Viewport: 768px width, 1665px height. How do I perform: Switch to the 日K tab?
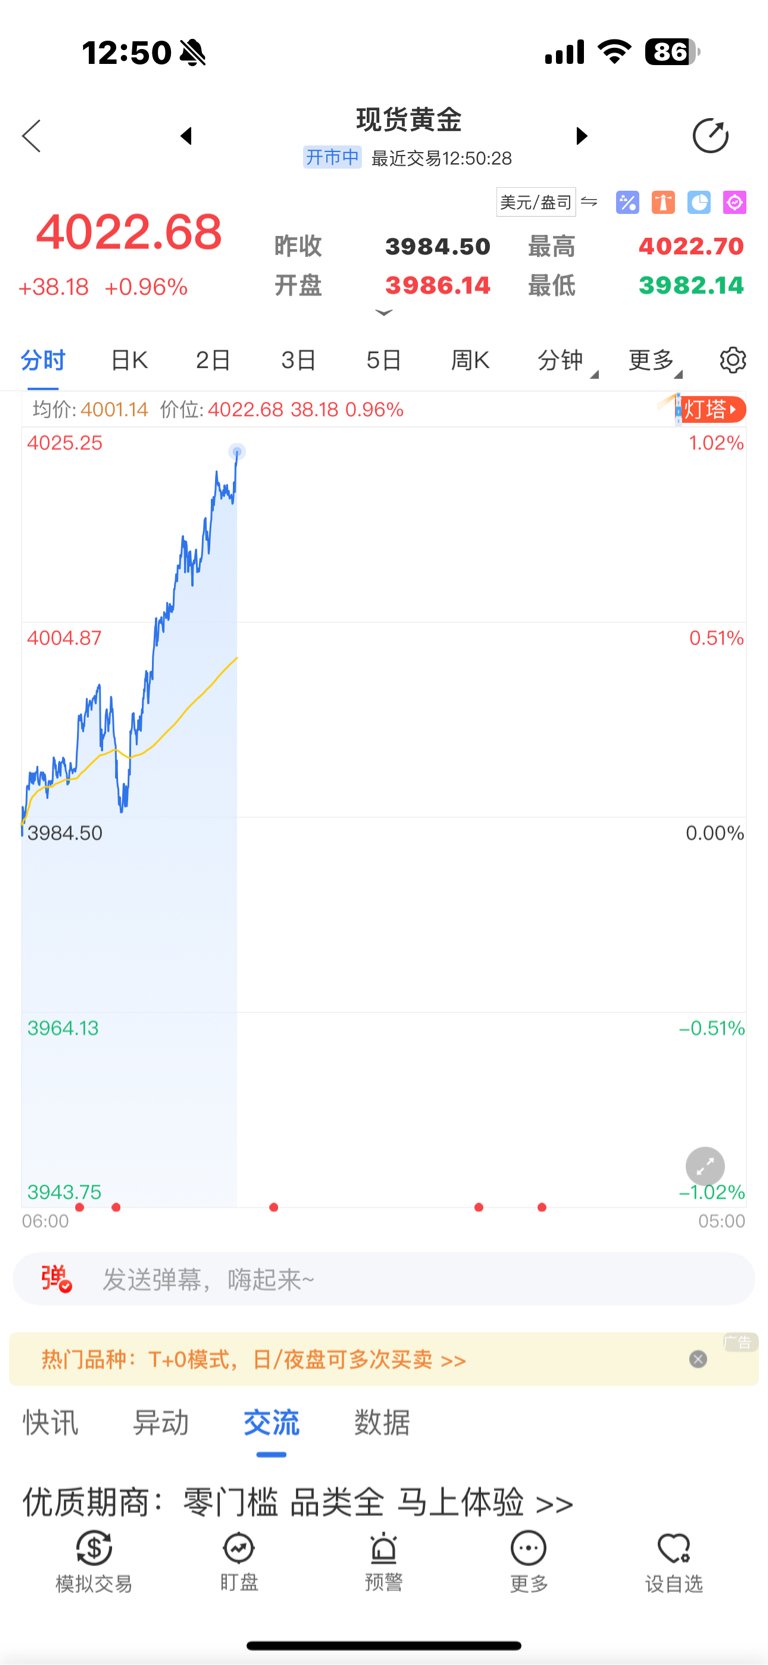(x=129, y=360)
